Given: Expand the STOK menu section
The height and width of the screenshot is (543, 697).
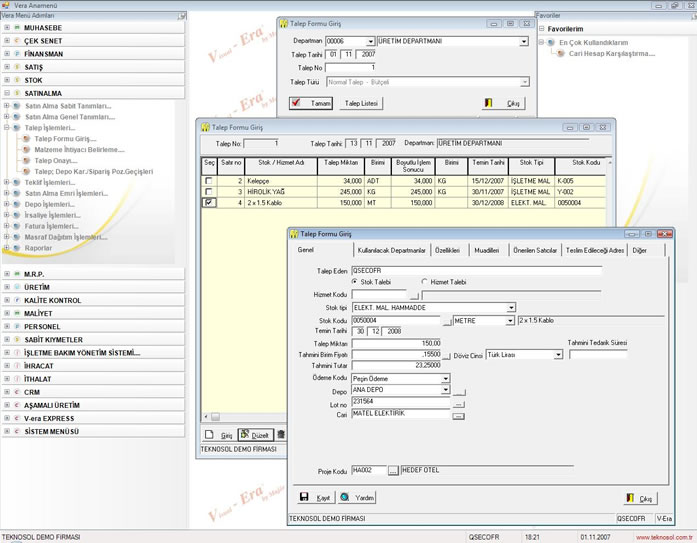Looking at the screenshot, I should (x=7, y=80).
